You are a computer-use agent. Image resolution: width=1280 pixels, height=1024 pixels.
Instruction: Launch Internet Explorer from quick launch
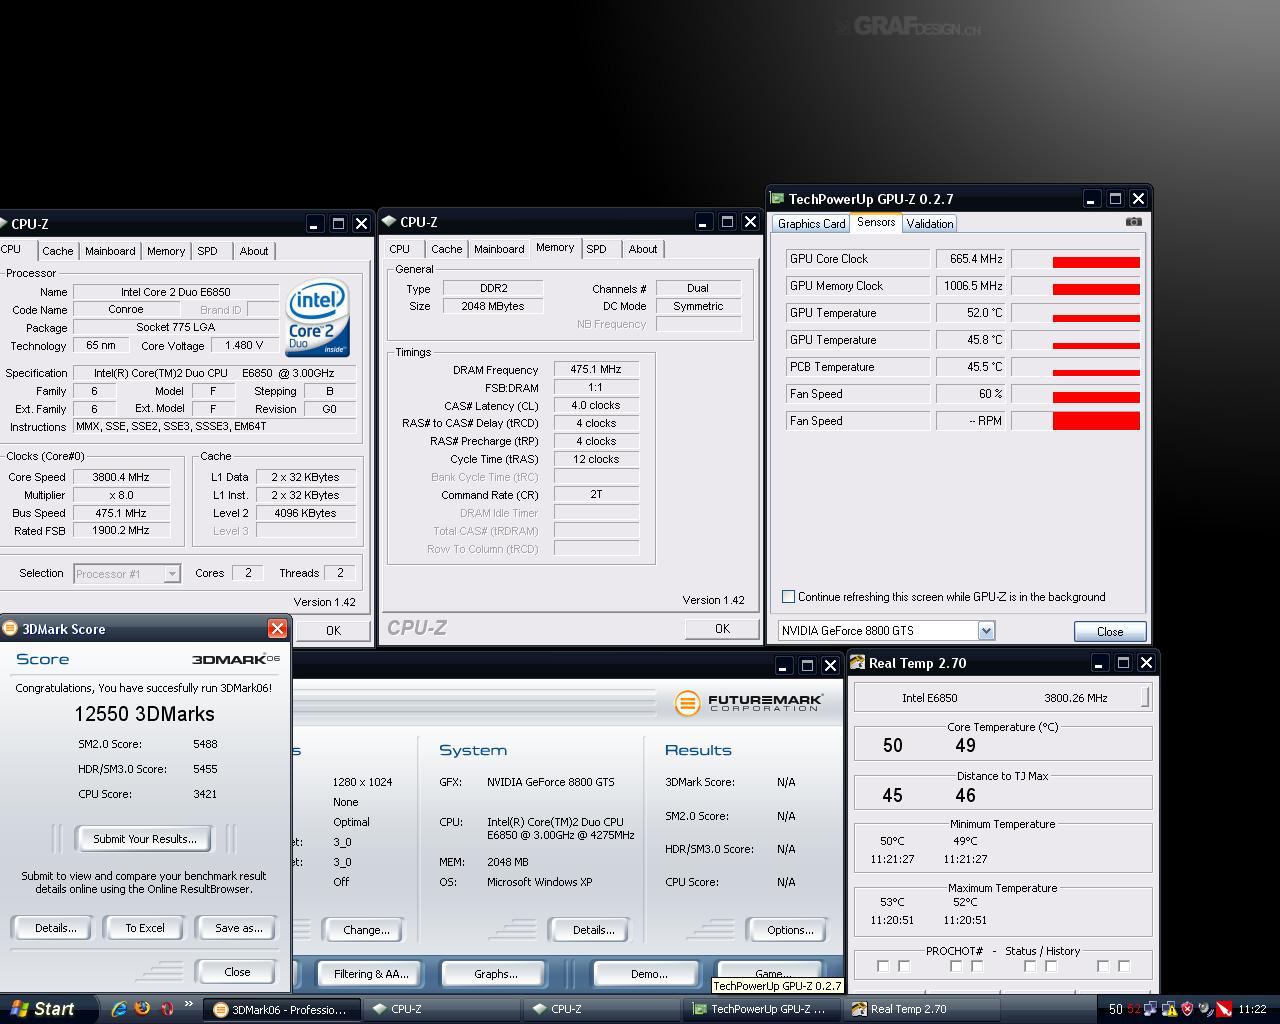[x=119, y=1008]
